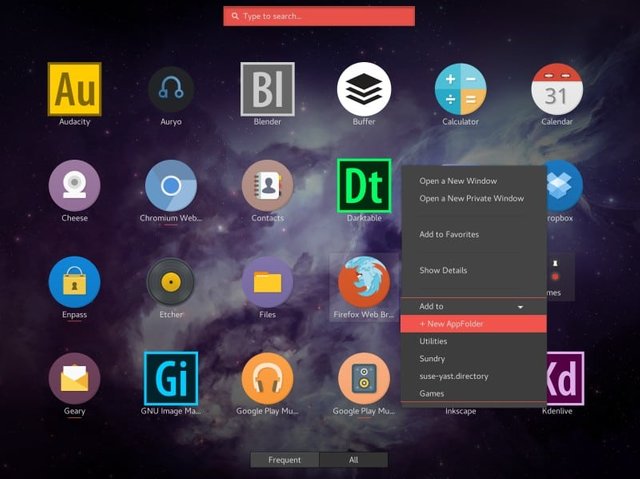The image size is (640, 479).
Task: Add to suse-yast.directory folder
Action: click(474, 376)
